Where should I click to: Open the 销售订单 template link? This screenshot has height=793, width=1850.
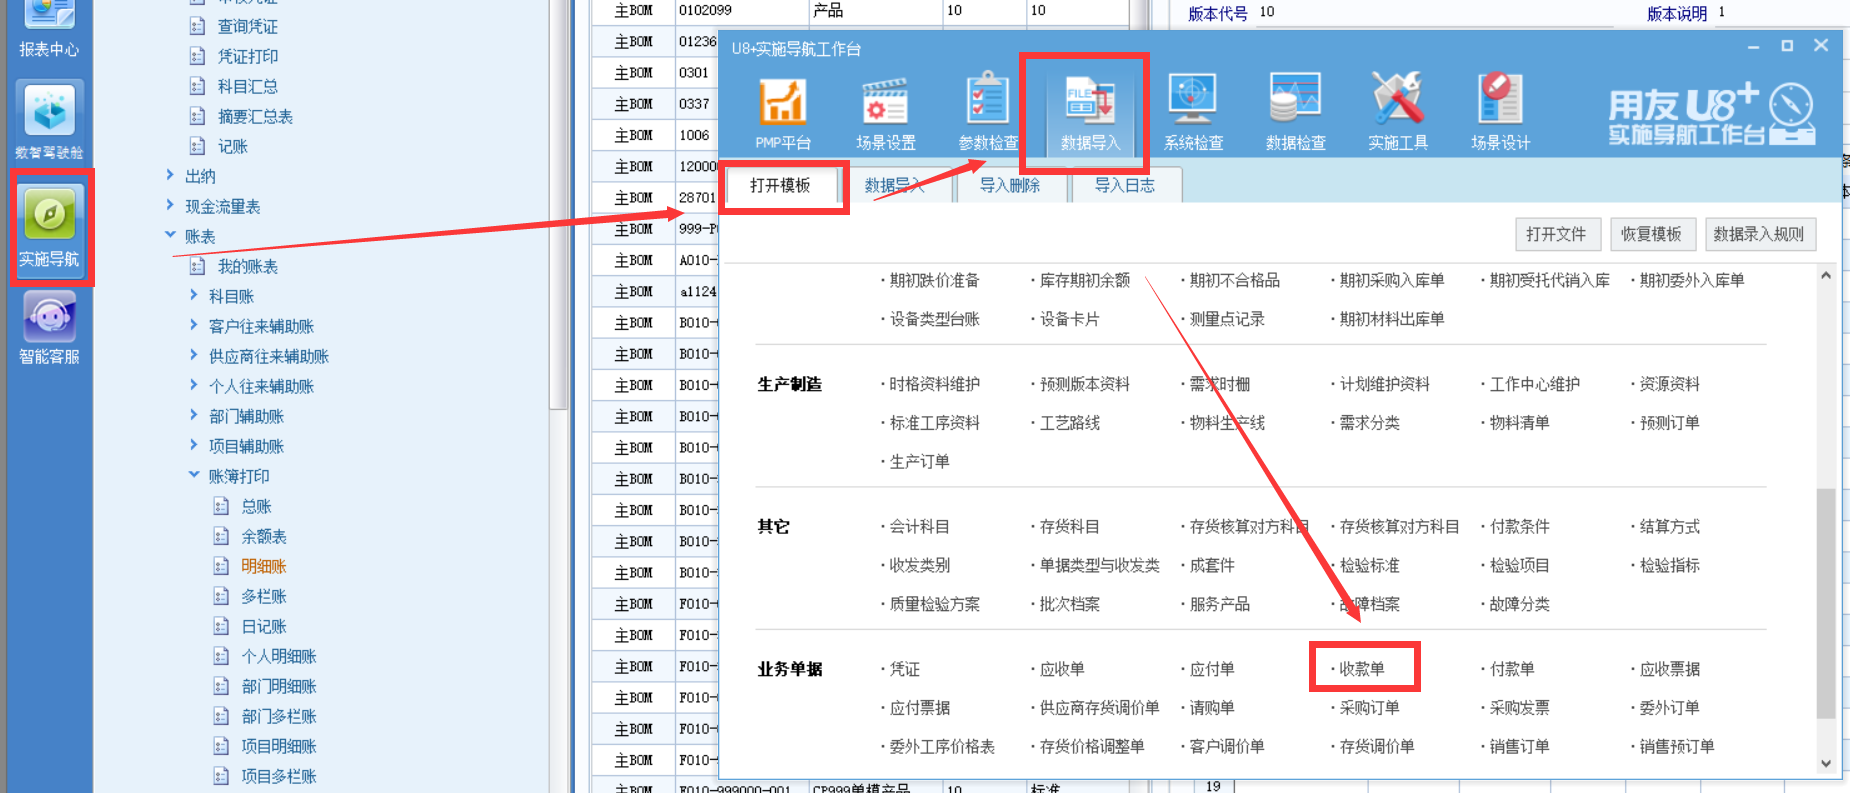[1520, 746]
